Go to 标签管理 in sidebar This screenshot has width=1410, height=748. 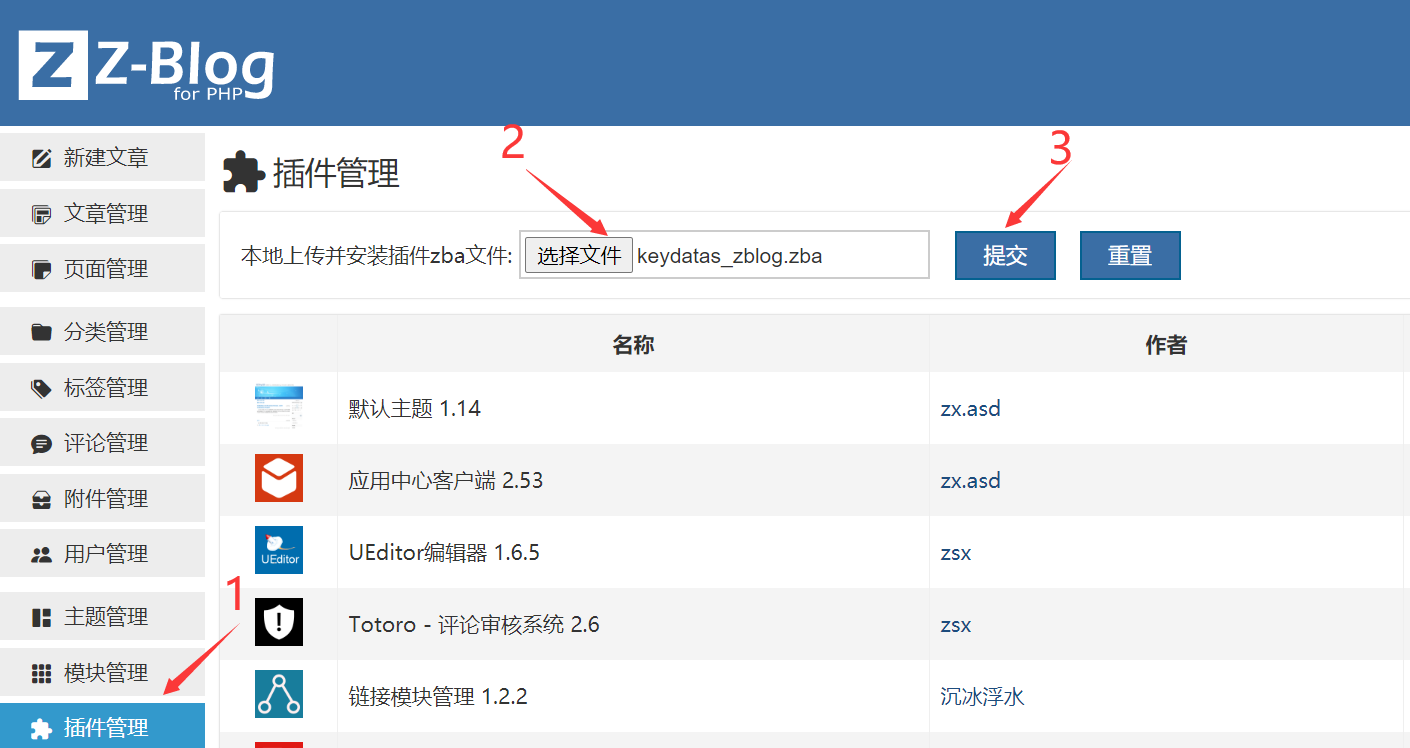pos(102,387)
